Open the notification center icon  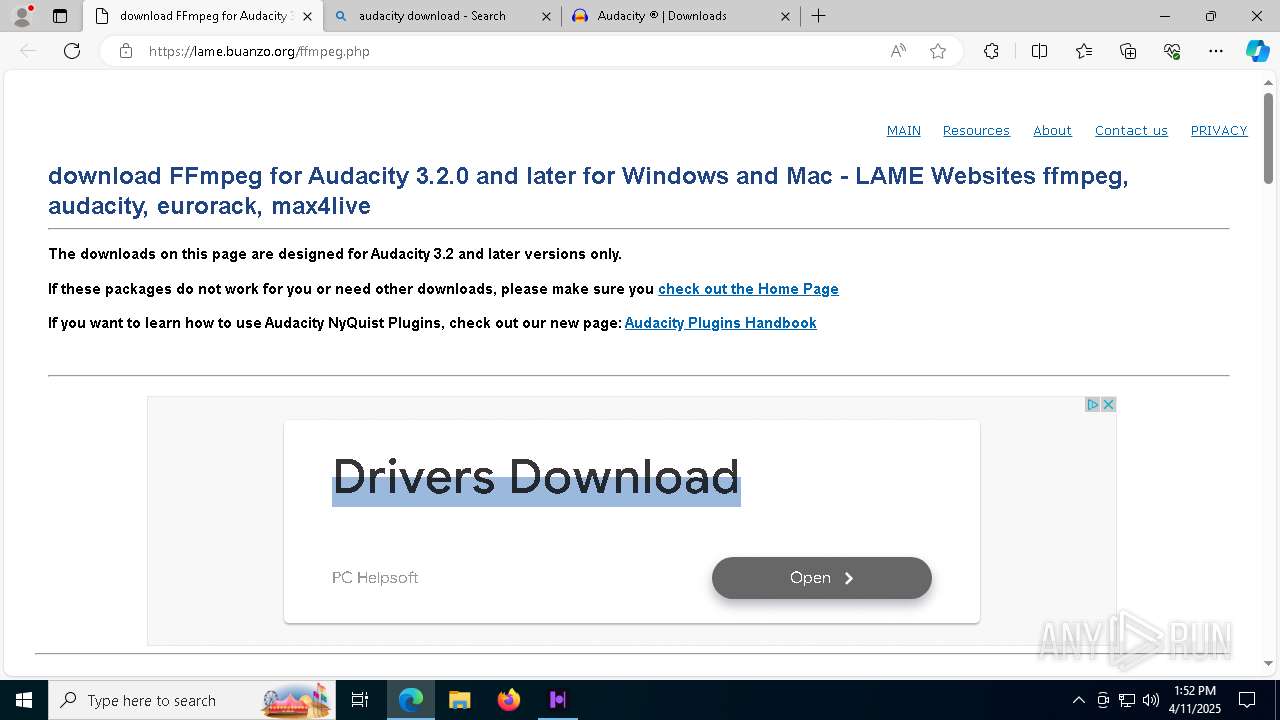pos(1247,700)
